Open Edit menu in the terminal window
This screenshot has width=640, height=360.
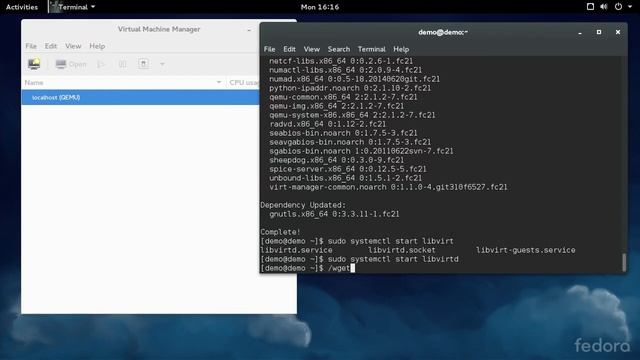(289, 49)
